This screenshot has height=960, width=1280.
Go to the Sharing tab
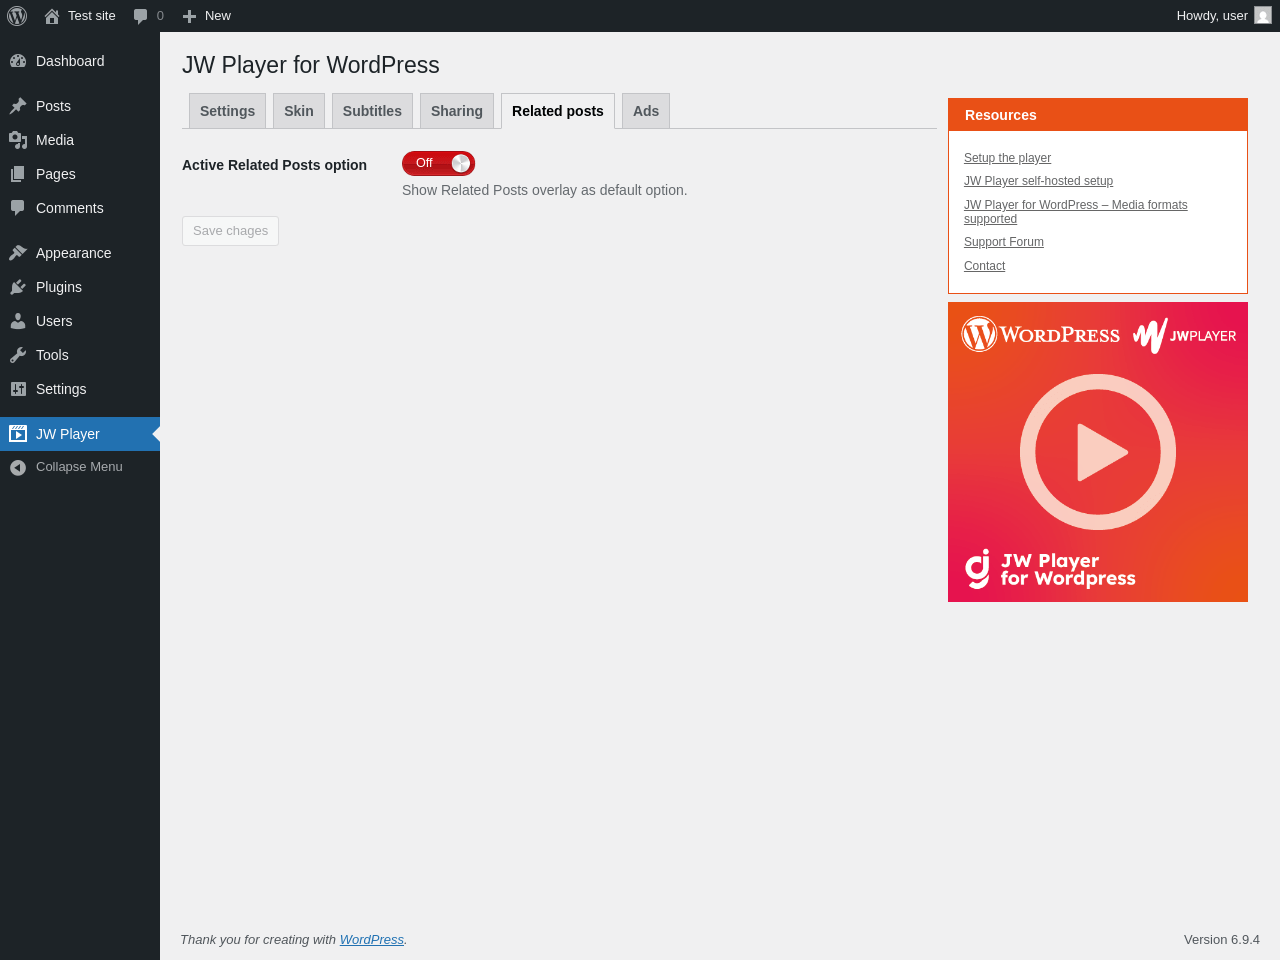pyautogui.click(x=457, y=111)
